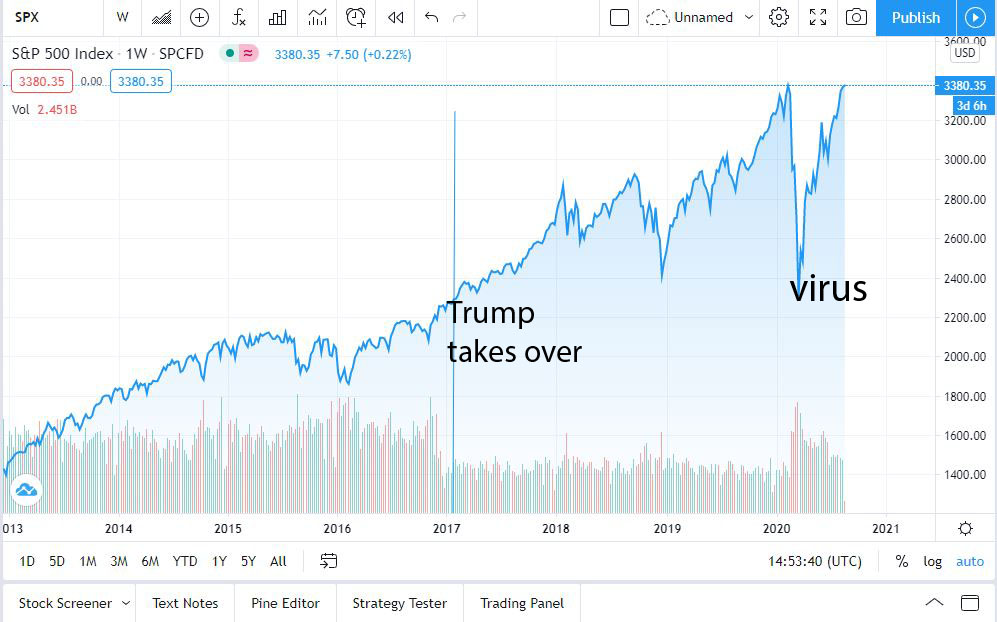Open the chart style (area) selector
997x622 pixels.
[x=161, y=17]
